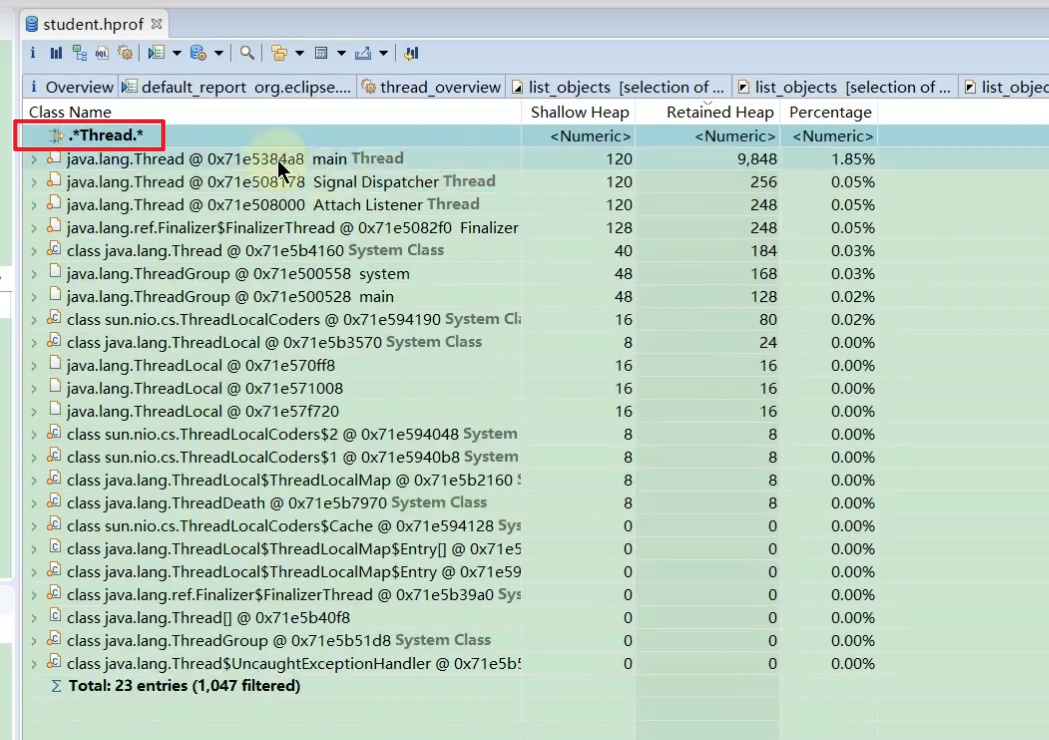Click the 1.85% percentage value

[x=852, y=159]
